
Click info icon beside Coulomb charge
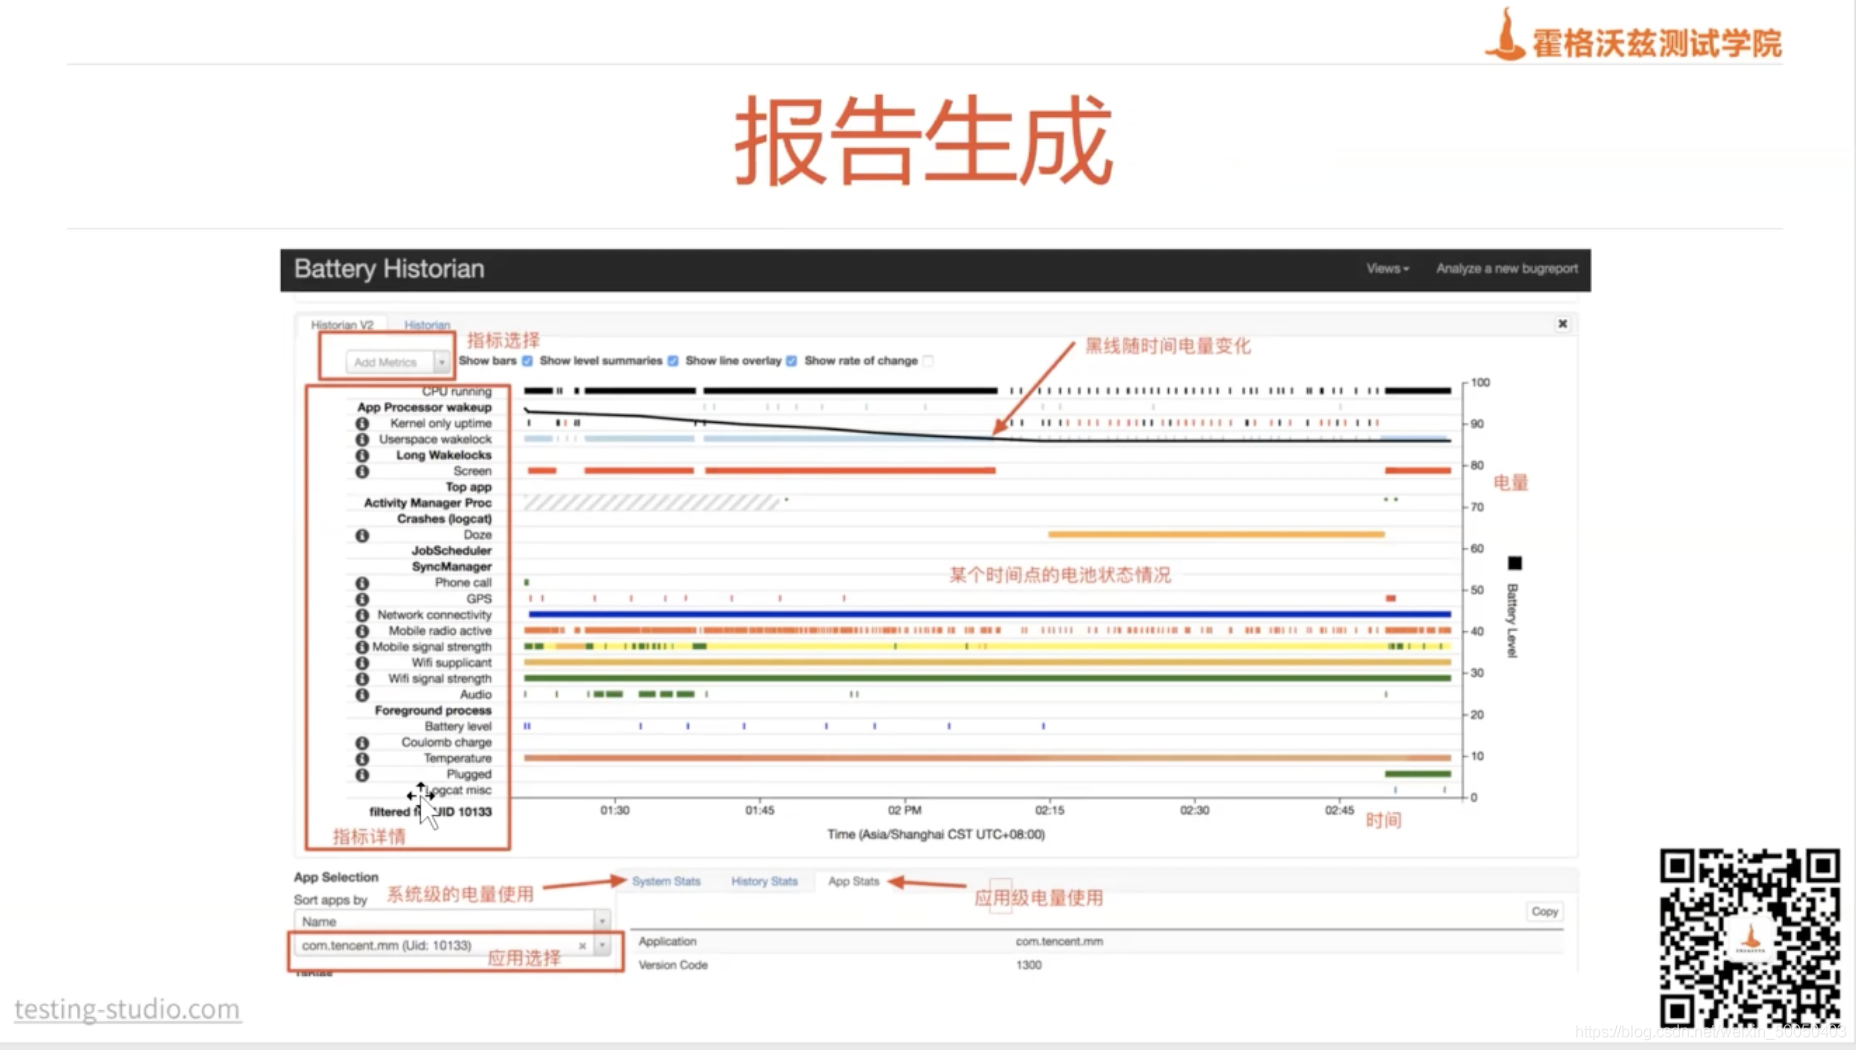362,743
